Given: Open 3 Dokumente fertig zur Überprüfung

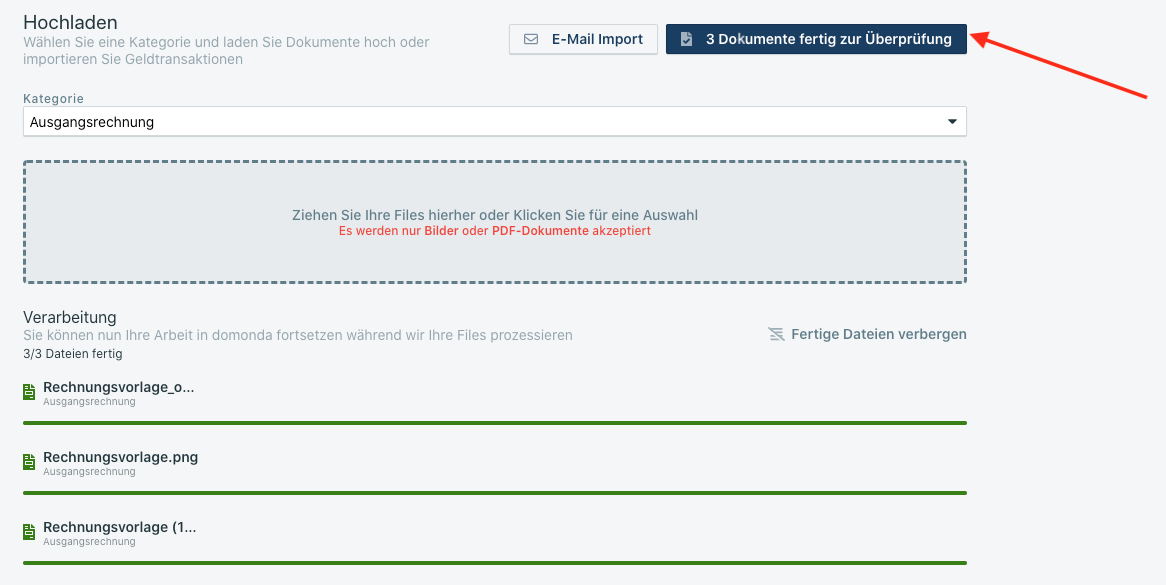Looking at the screenshot, I should tap(816, 39).
